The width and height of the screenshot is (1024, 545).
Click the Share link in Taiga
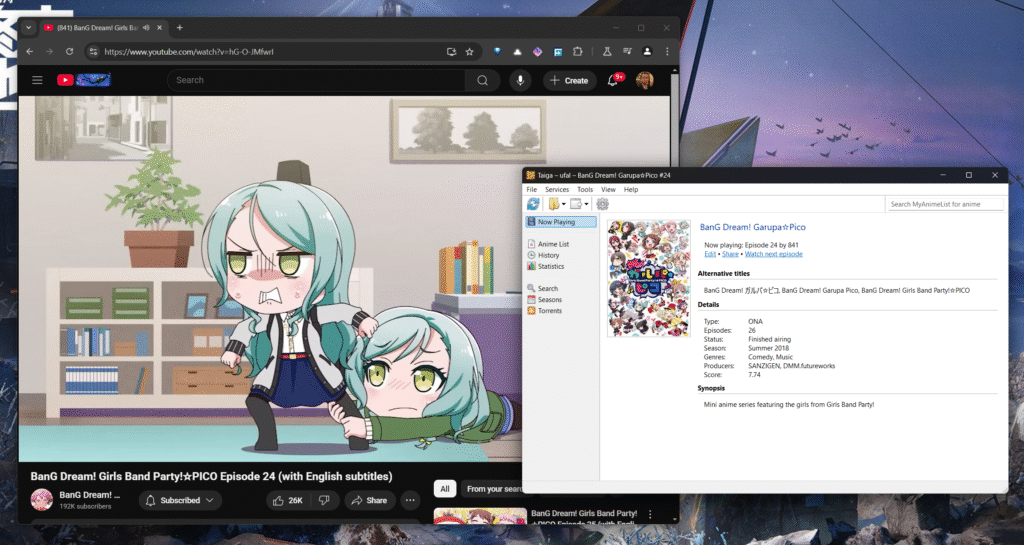pyautogui.click(x=730, y=254)
